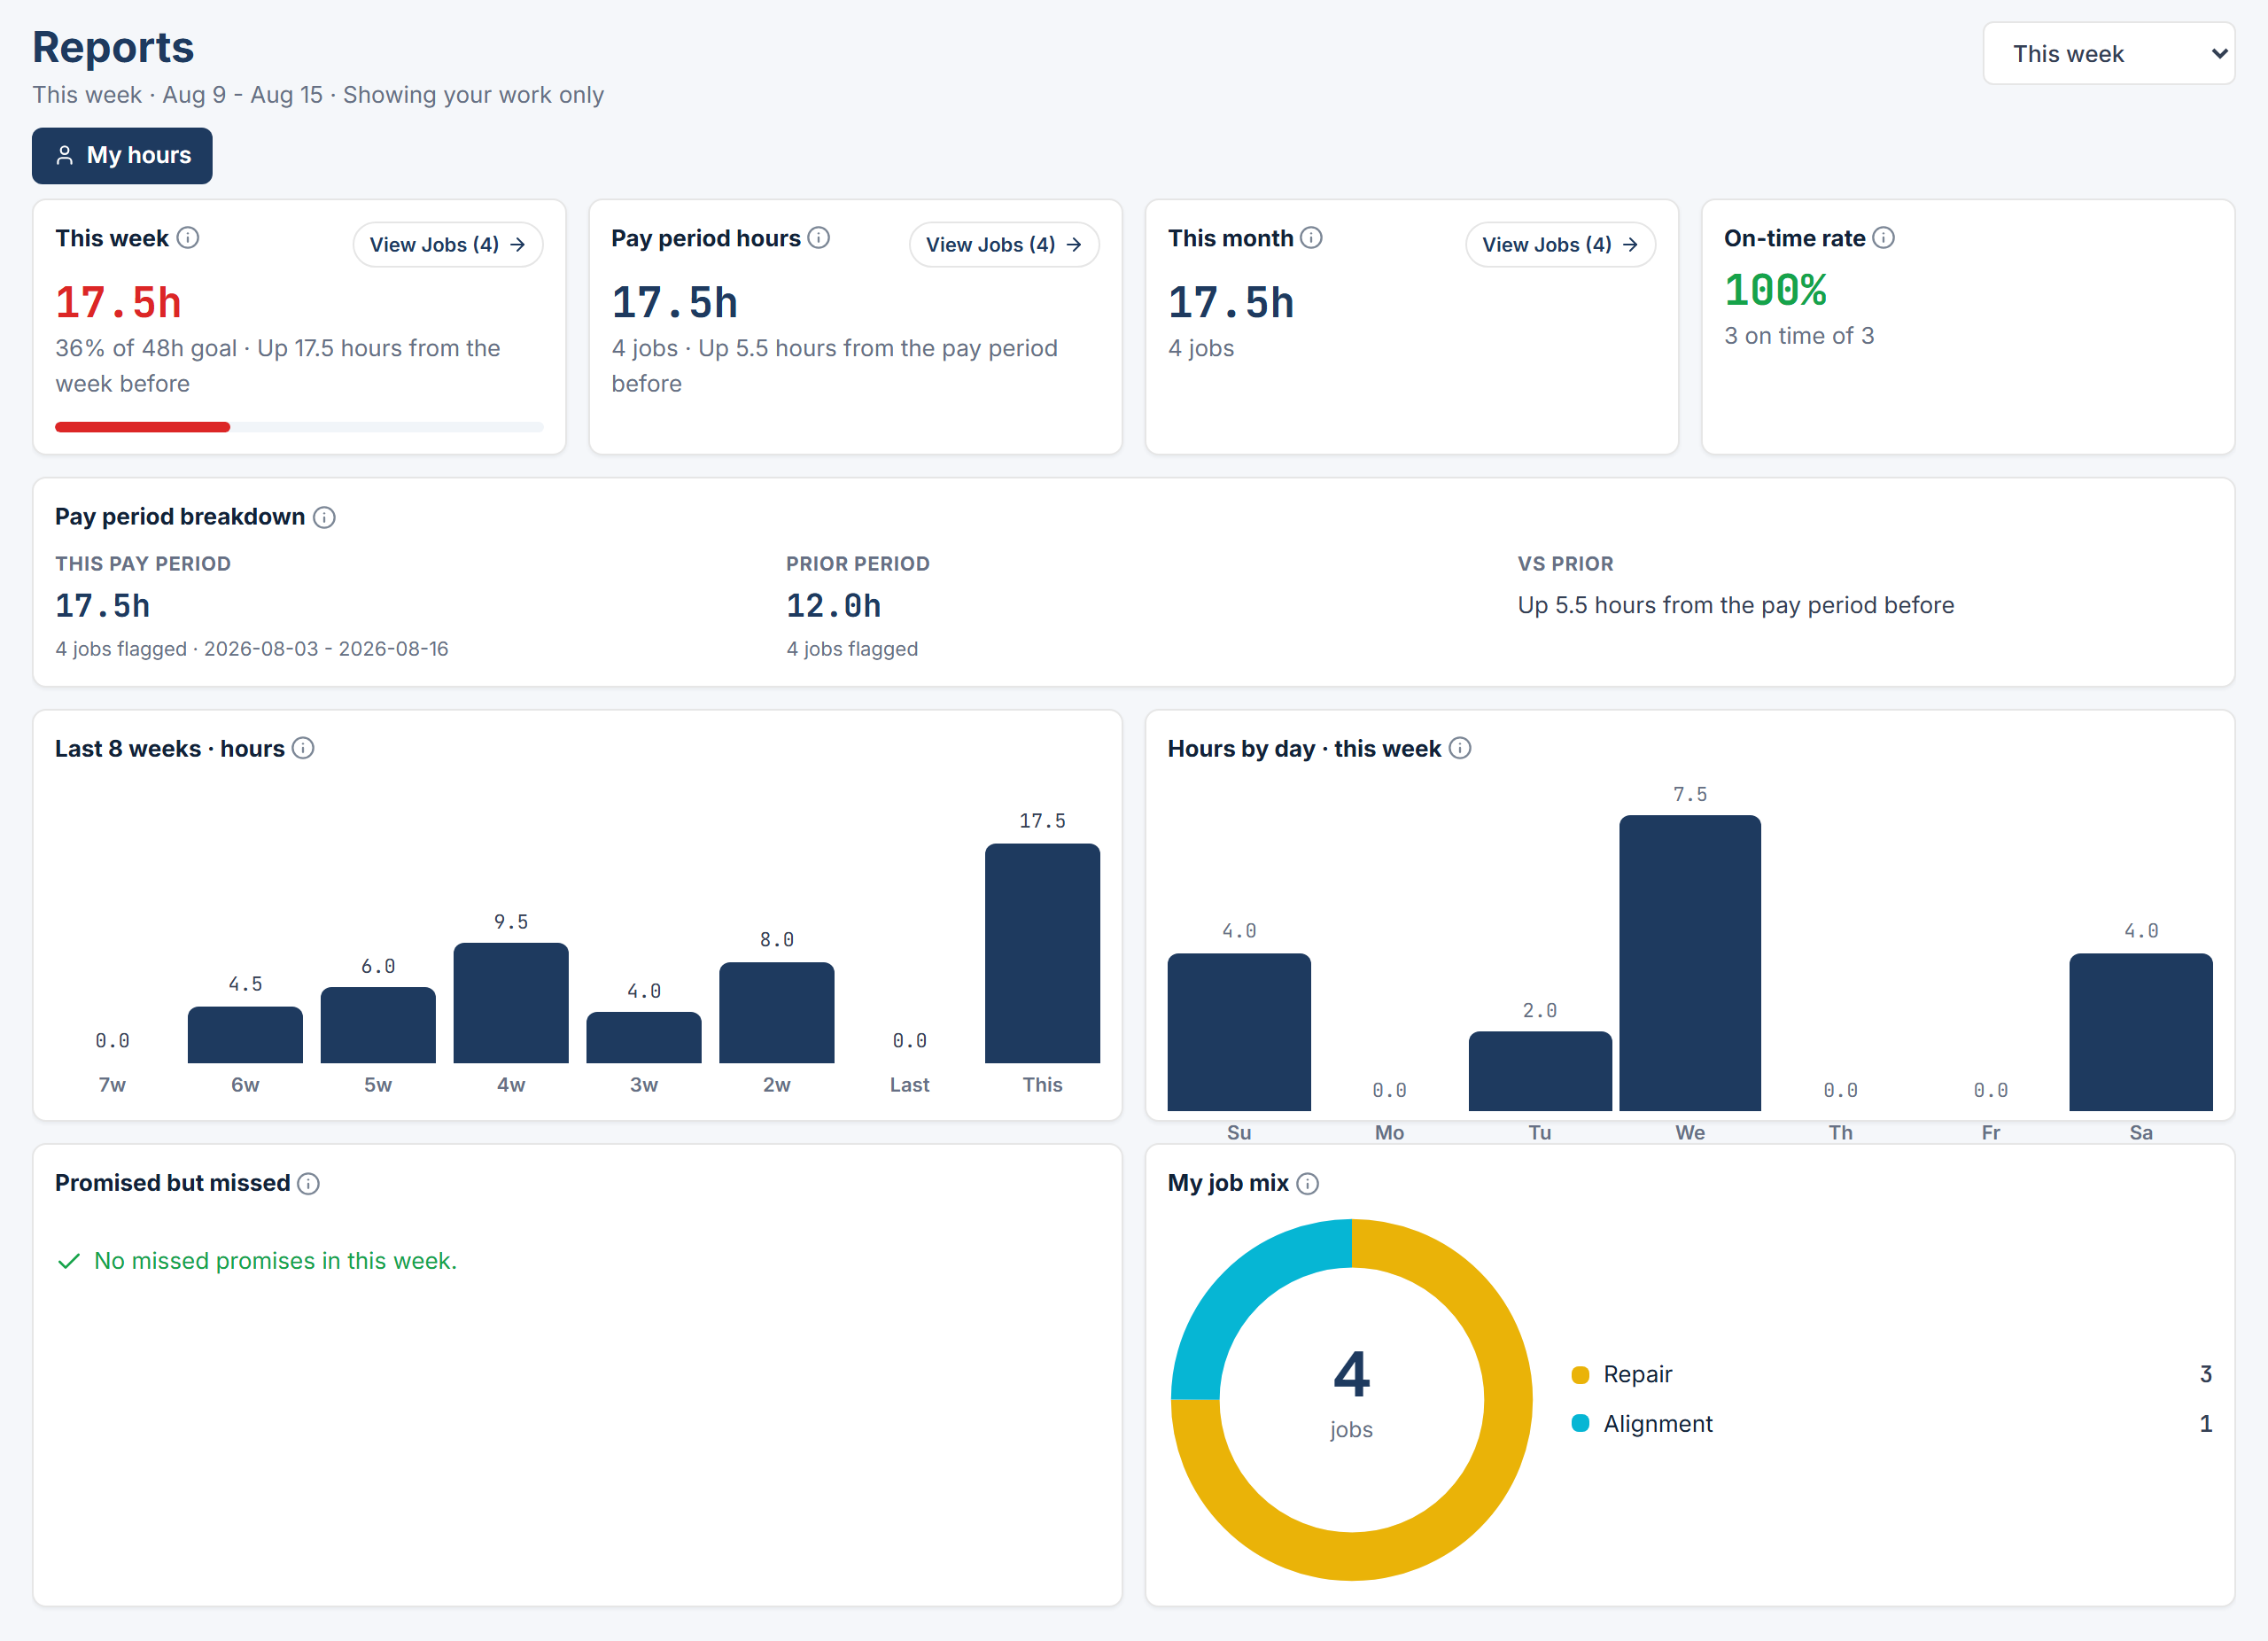Click the Alignment legend label
The width and height of the screenshot is (2268, 1641).
pyautogui.click(x=1658, y=1423)
